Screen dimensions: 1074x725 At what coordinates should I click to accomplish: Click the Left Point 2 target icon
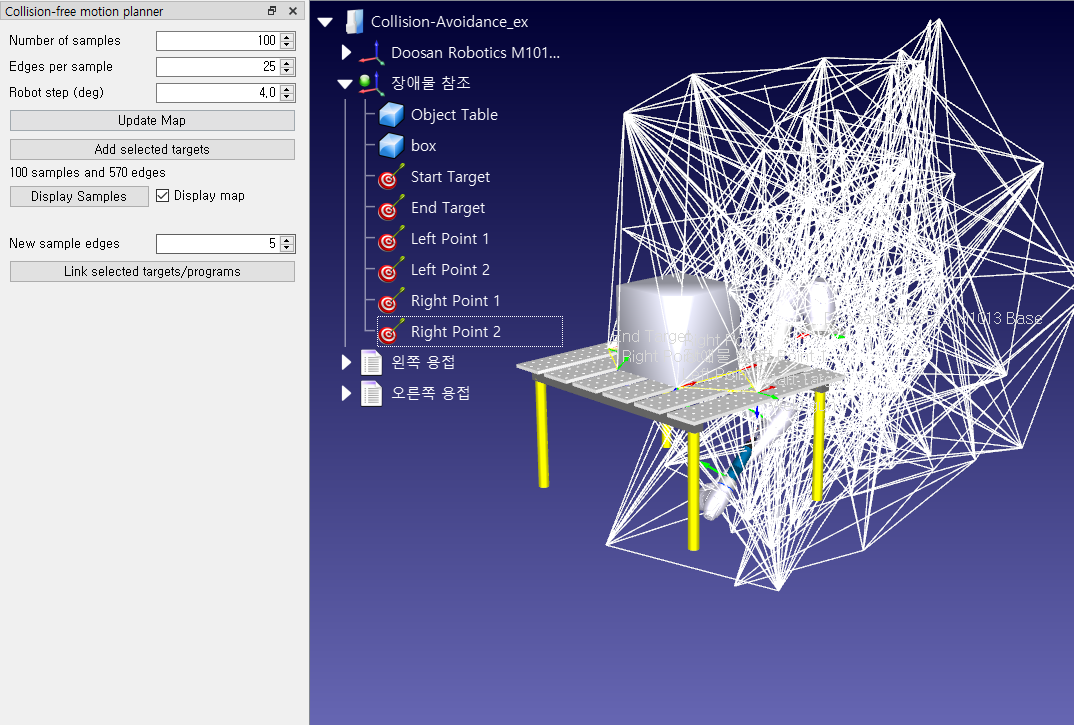point(391,270)
